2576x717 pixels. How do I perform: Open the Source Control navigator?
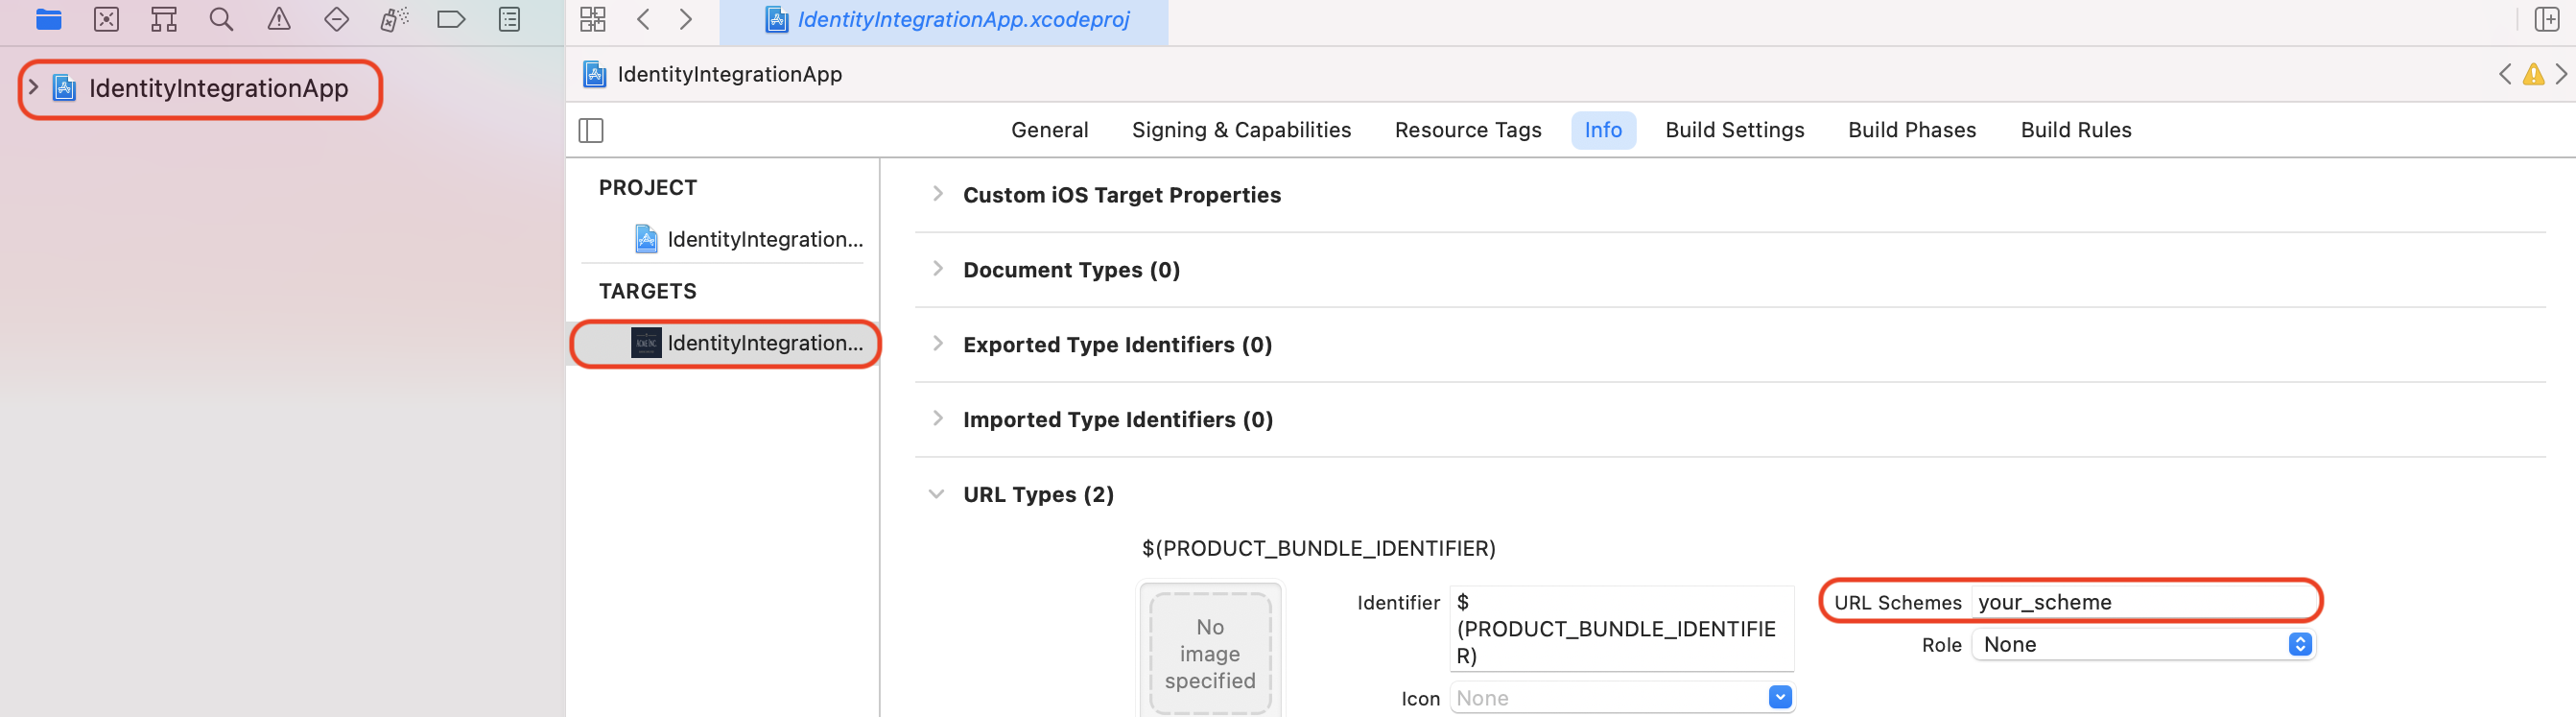tap(106, 19)
